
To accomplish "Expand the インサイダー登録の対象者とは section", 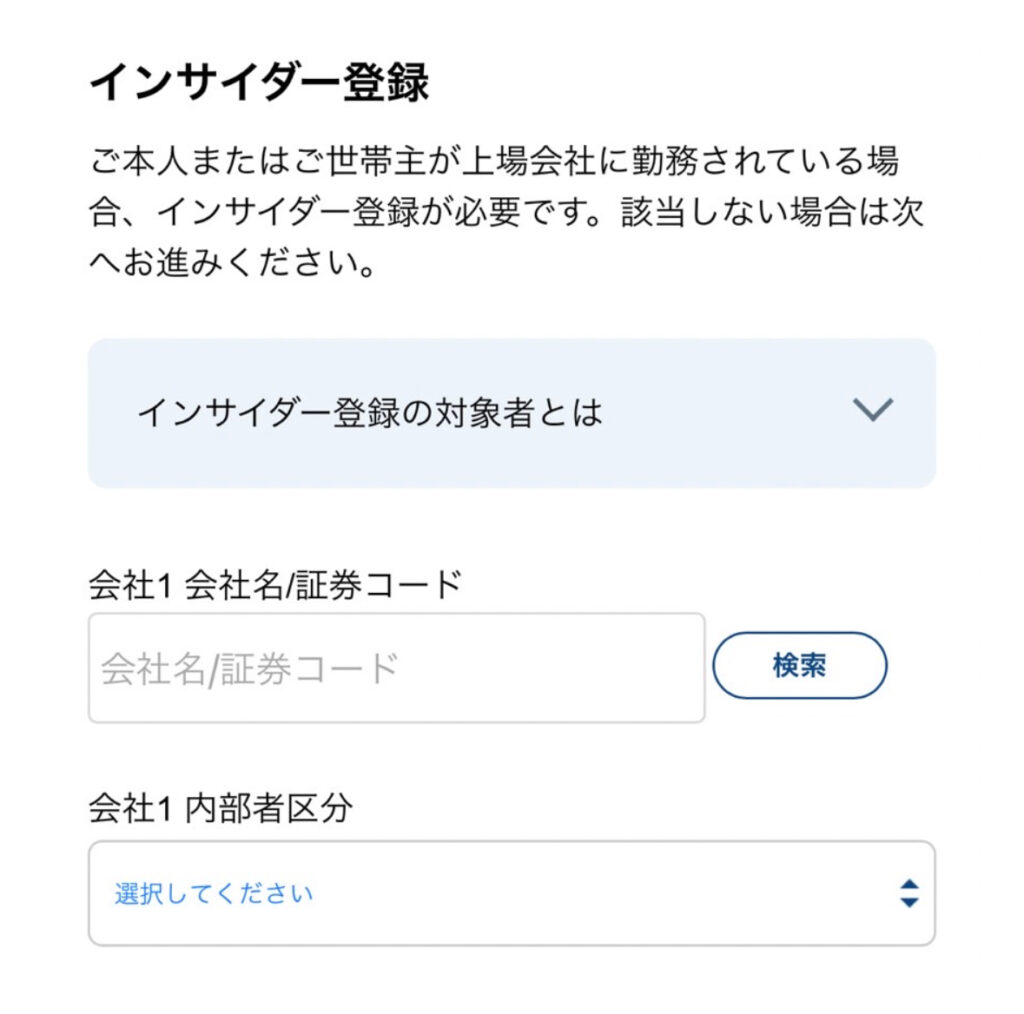I will 511,412.
